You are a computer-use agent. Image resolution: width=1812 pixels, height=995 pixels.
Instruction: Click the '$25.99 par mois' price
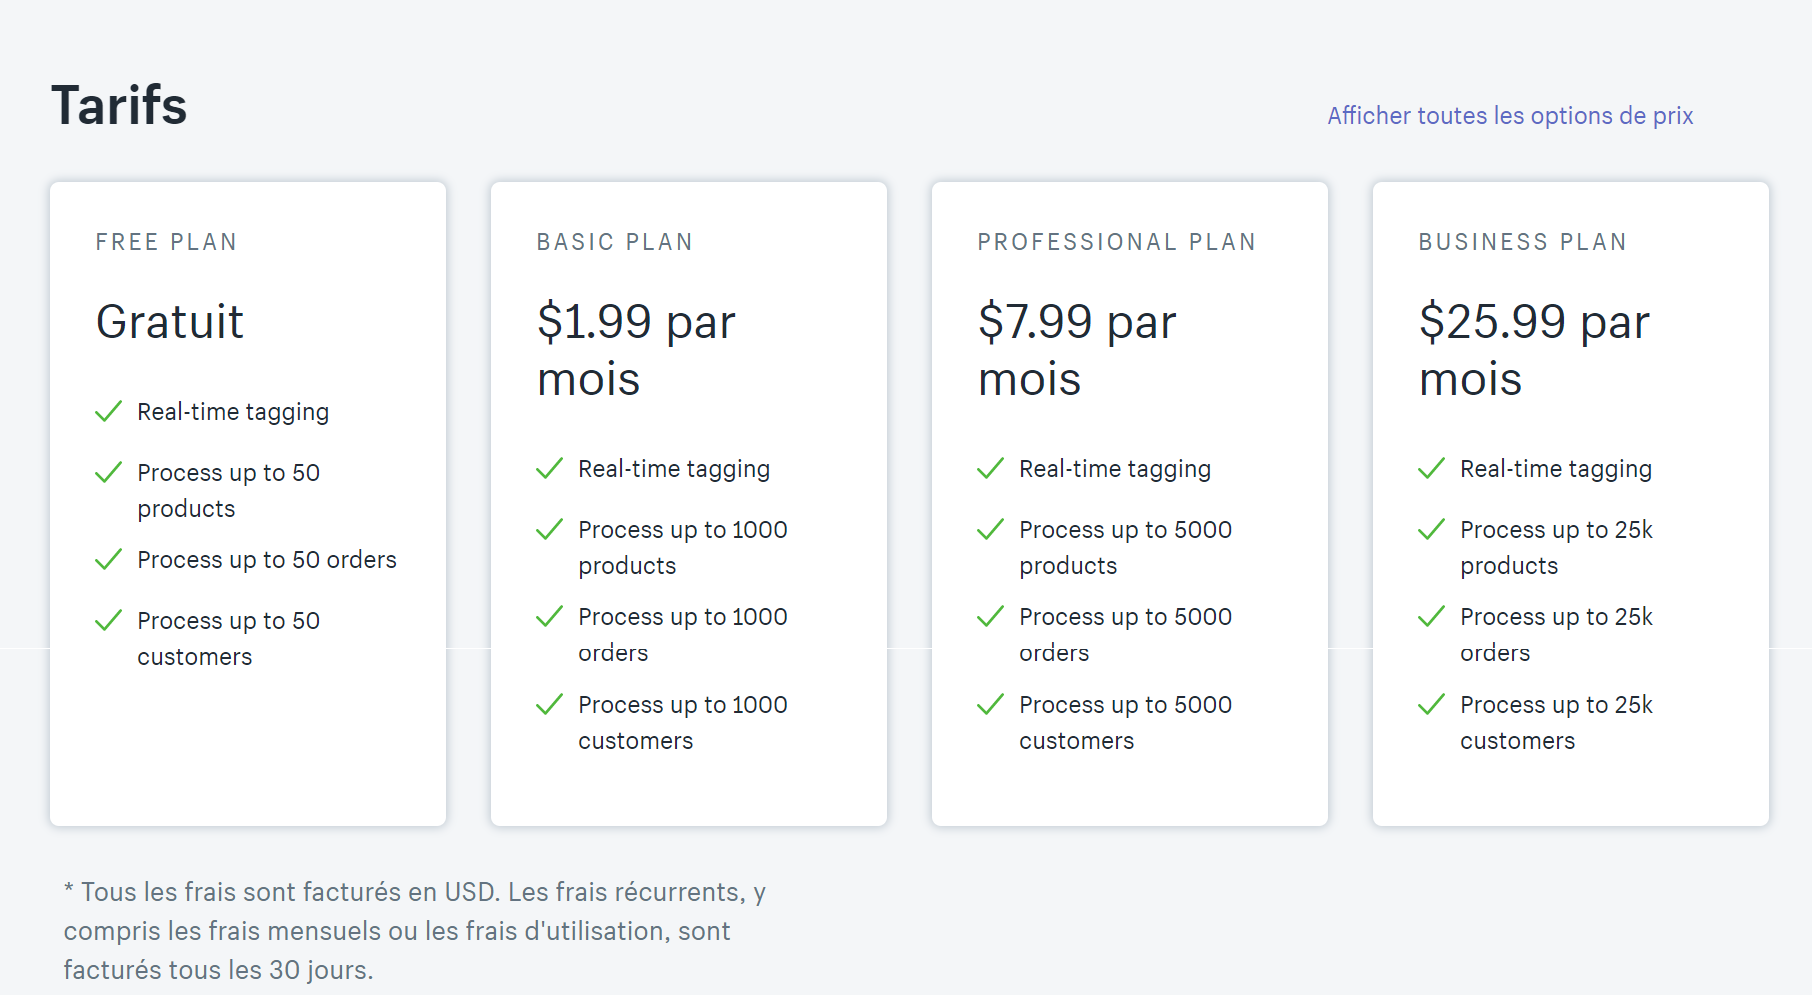(1534, 350)
